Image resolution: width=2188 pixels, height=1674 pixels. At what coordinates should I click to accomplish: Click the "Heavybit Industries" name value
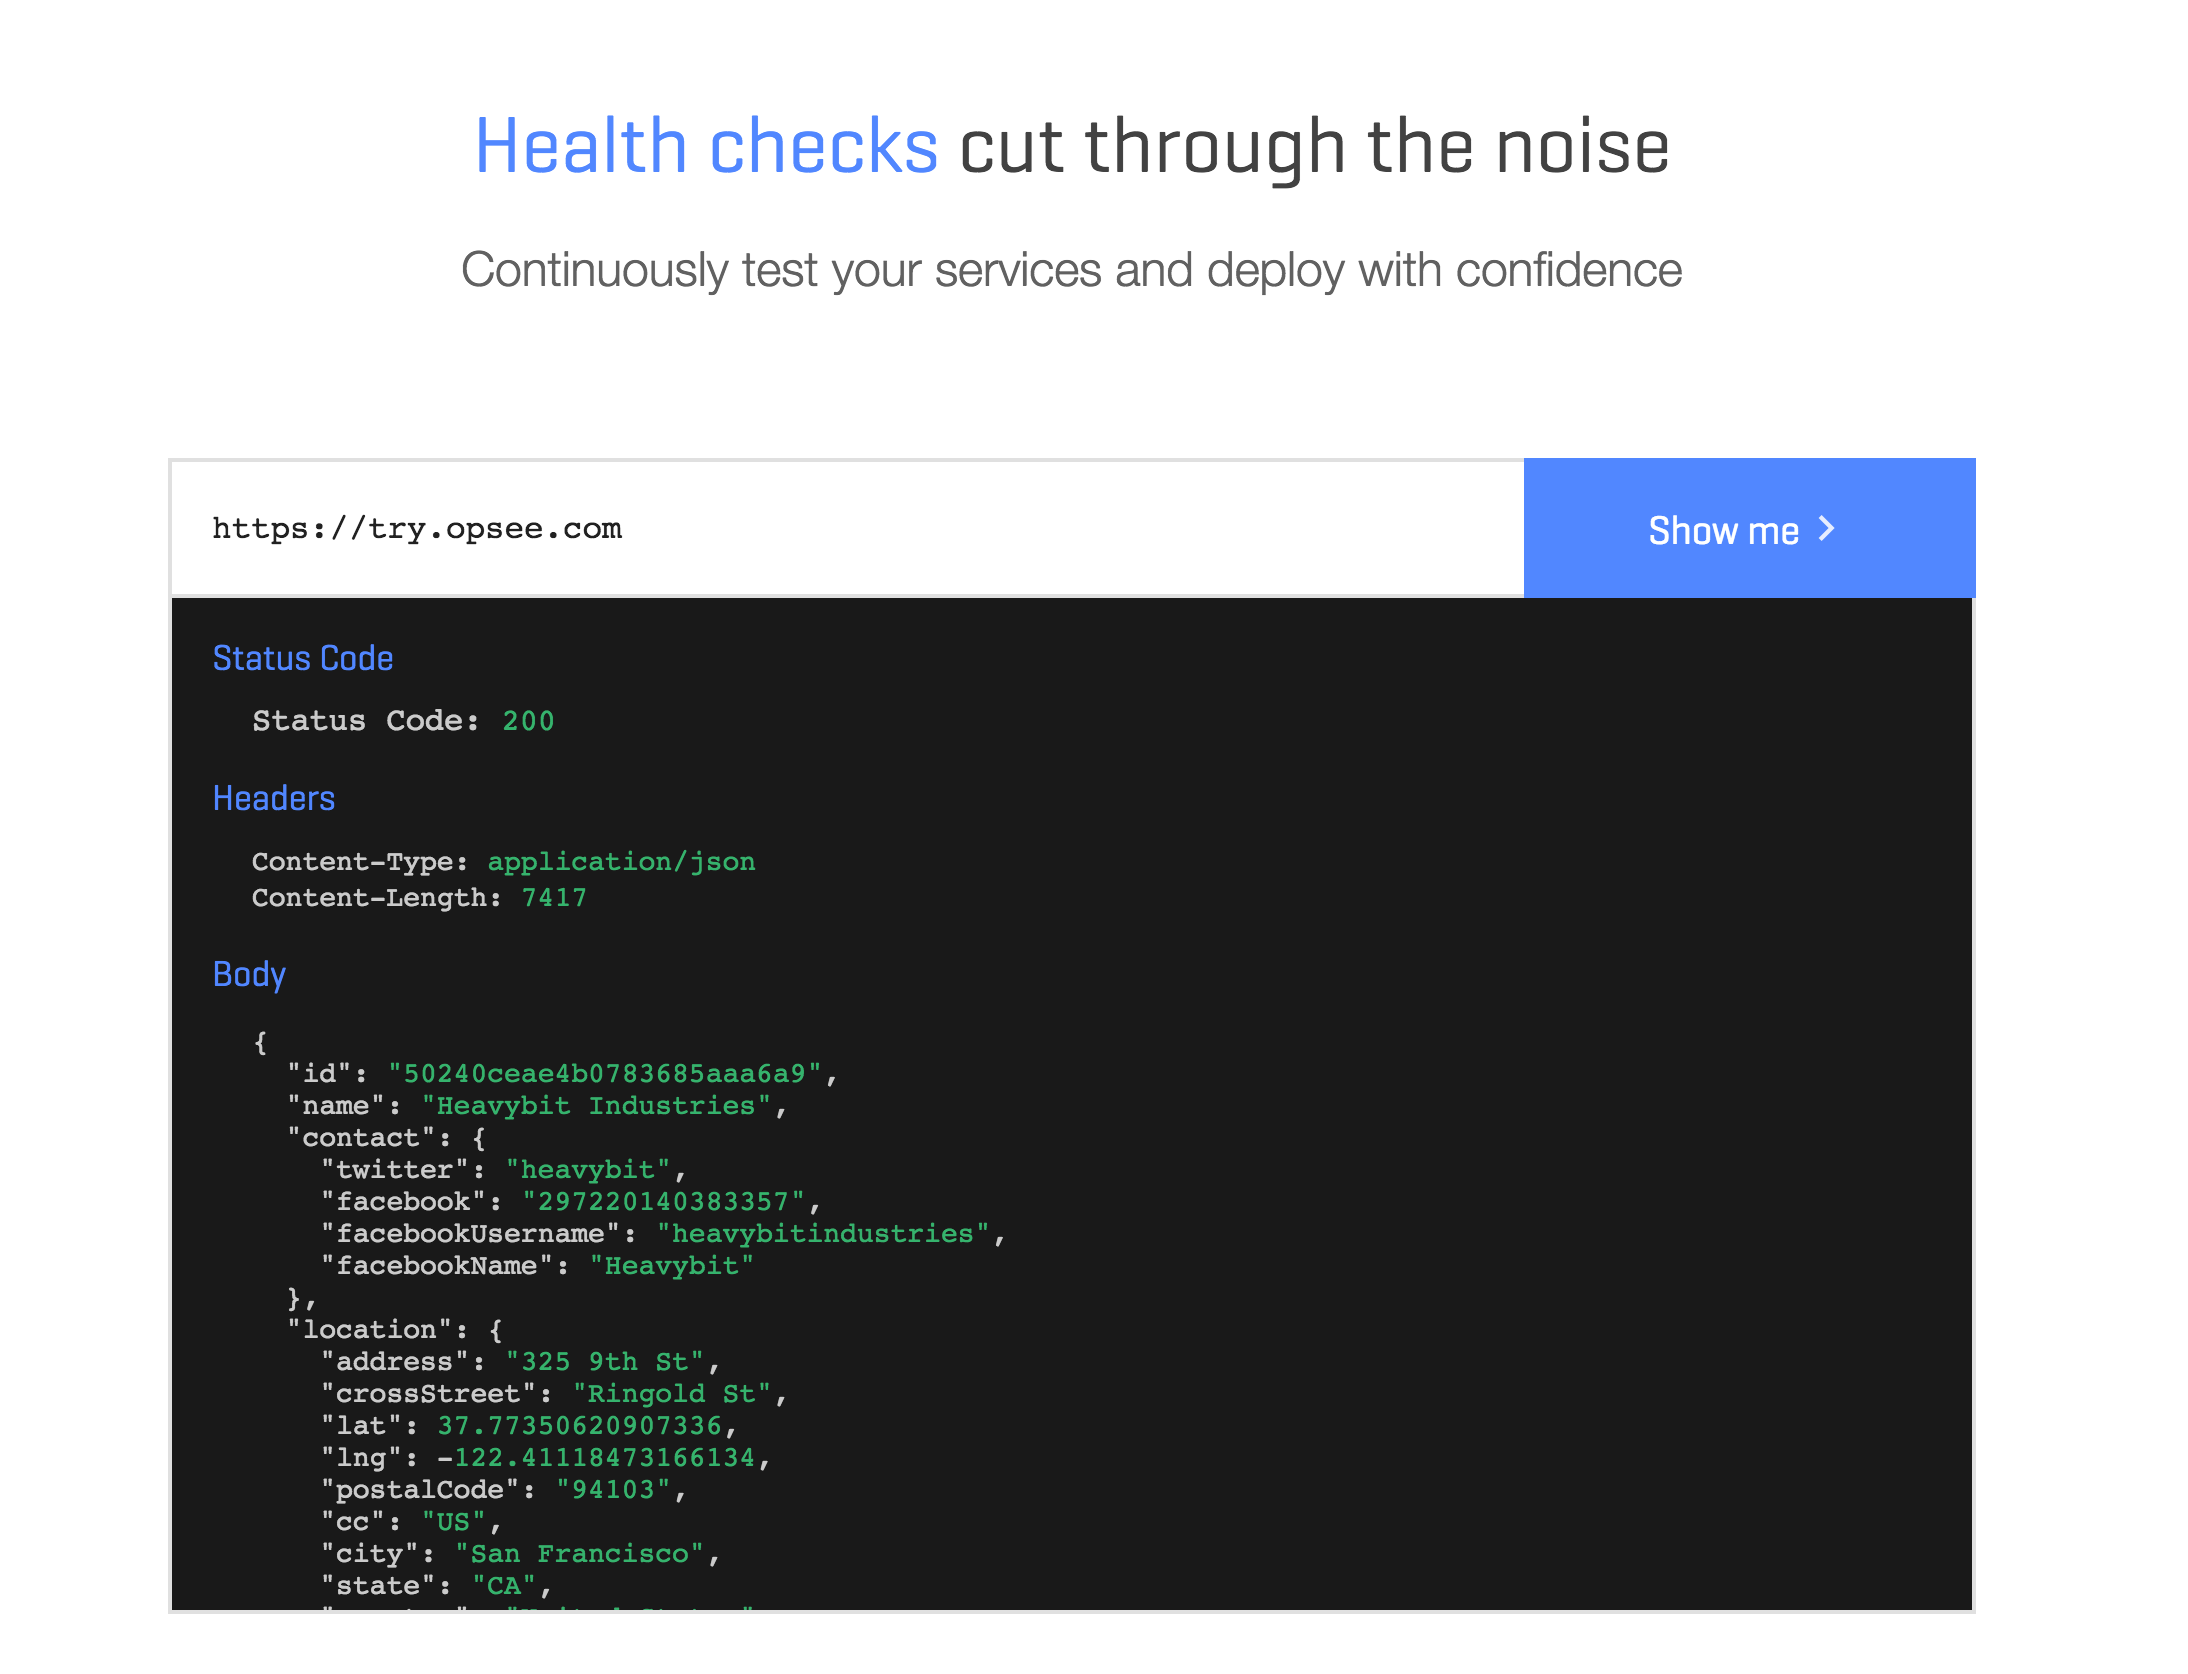[596, 1106]
